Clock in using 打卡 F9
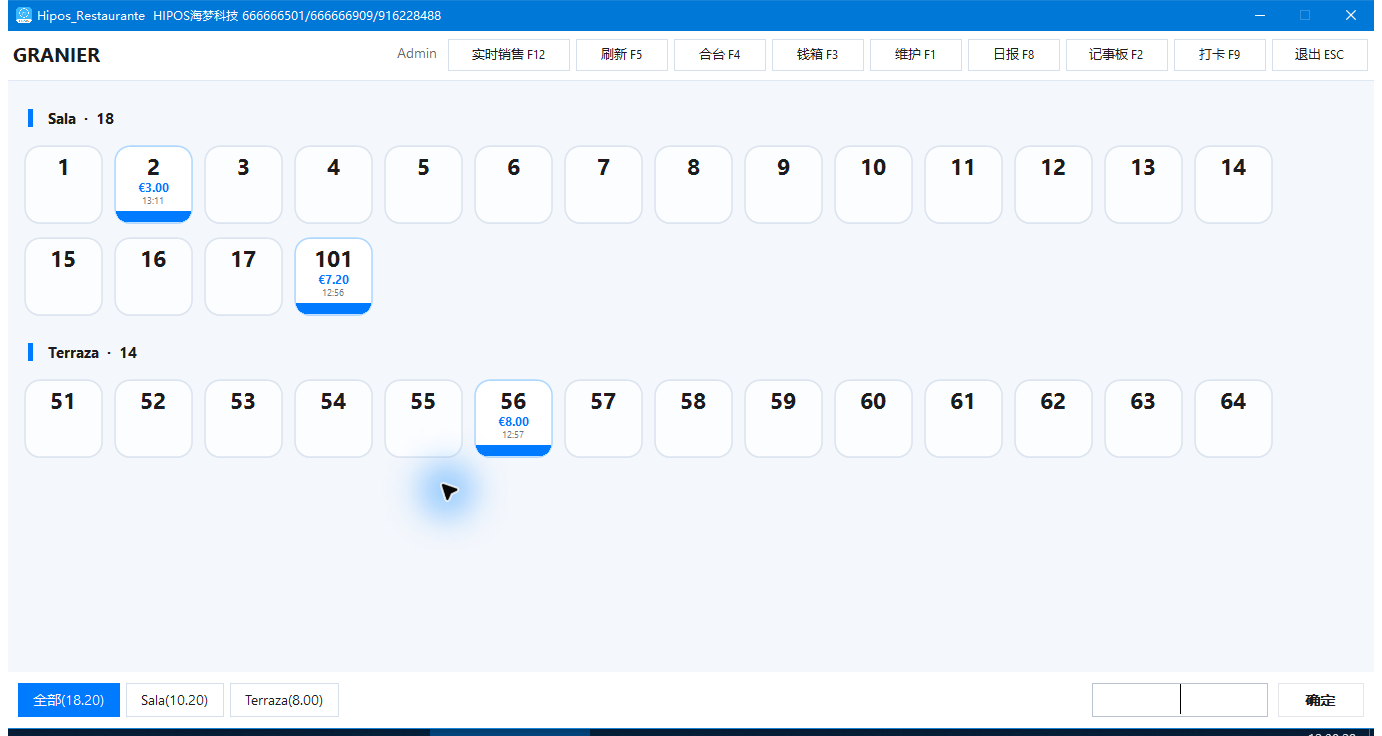This screenshot has height=736, width=1382. pyautogui.click(x=1220, y=55)
